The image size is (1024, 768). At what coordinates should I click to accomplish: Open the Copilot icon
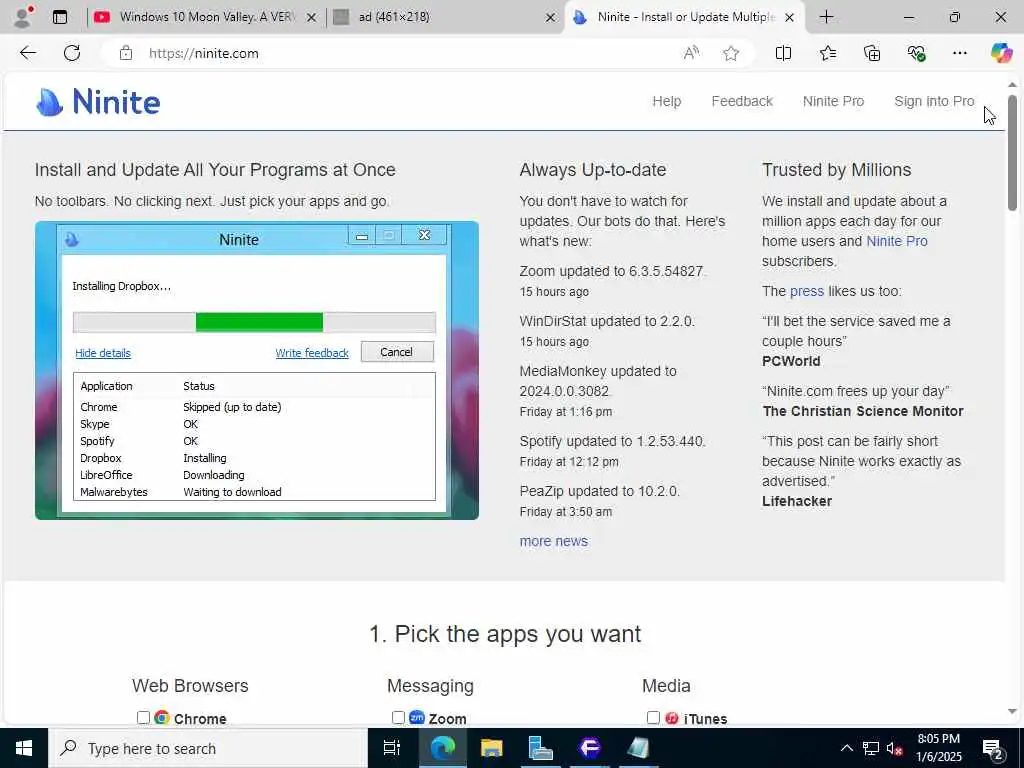click(x=1001, y=53)
